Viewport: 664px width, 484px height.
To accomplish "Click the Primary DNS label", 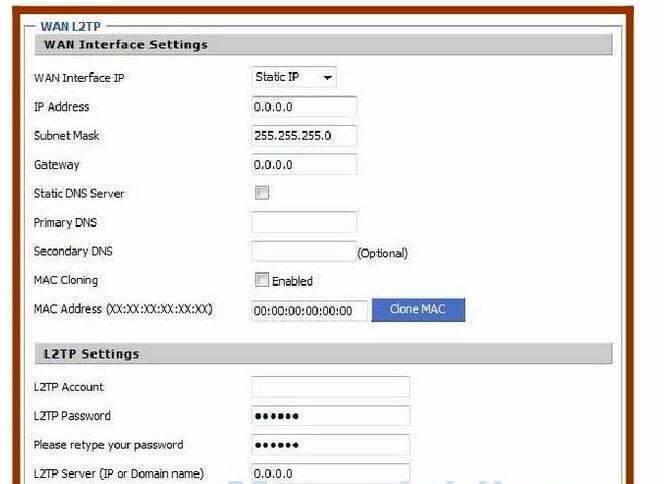I will [65, 223].
